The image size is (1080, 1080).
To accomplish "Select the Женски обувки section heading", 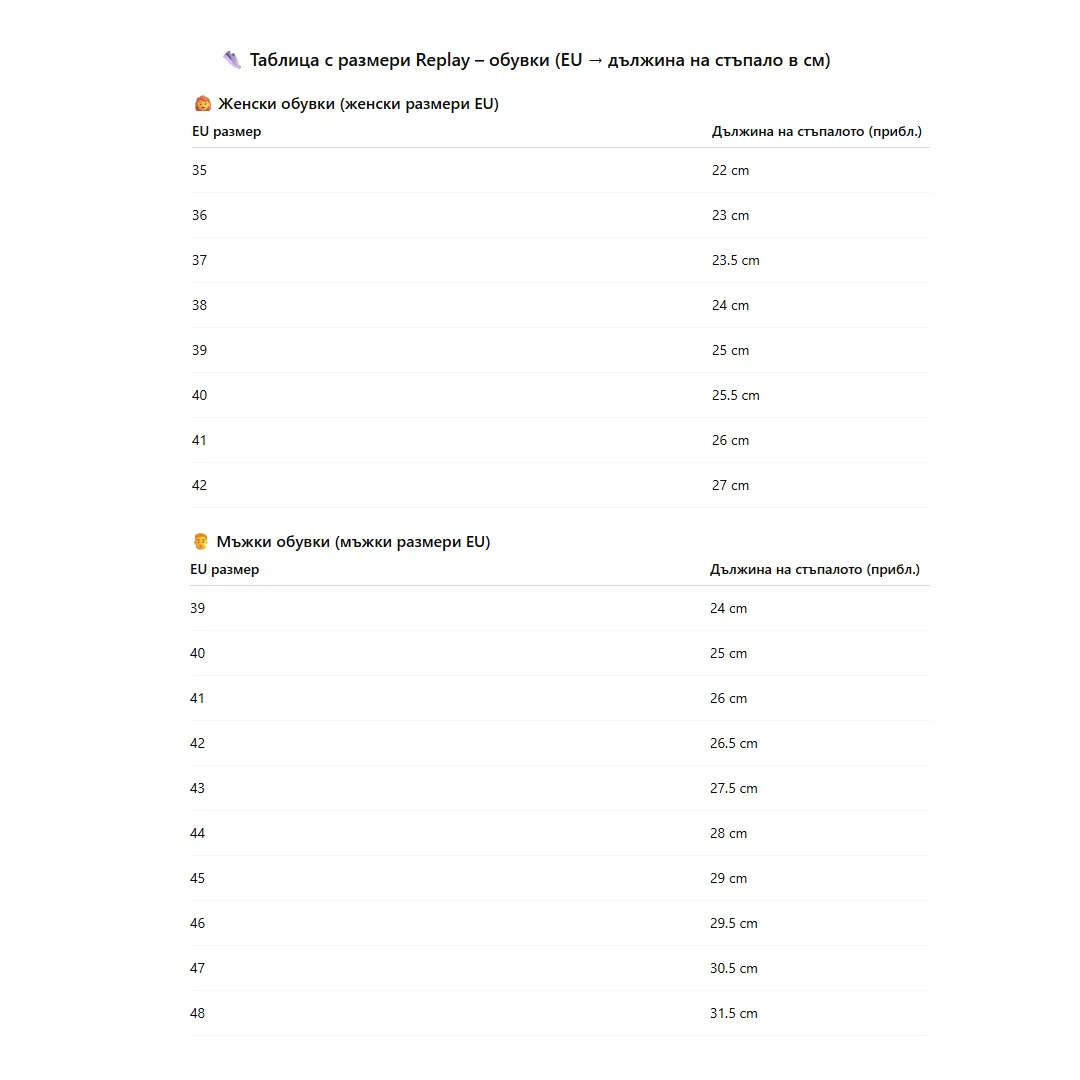I will [x=358, y=104].
